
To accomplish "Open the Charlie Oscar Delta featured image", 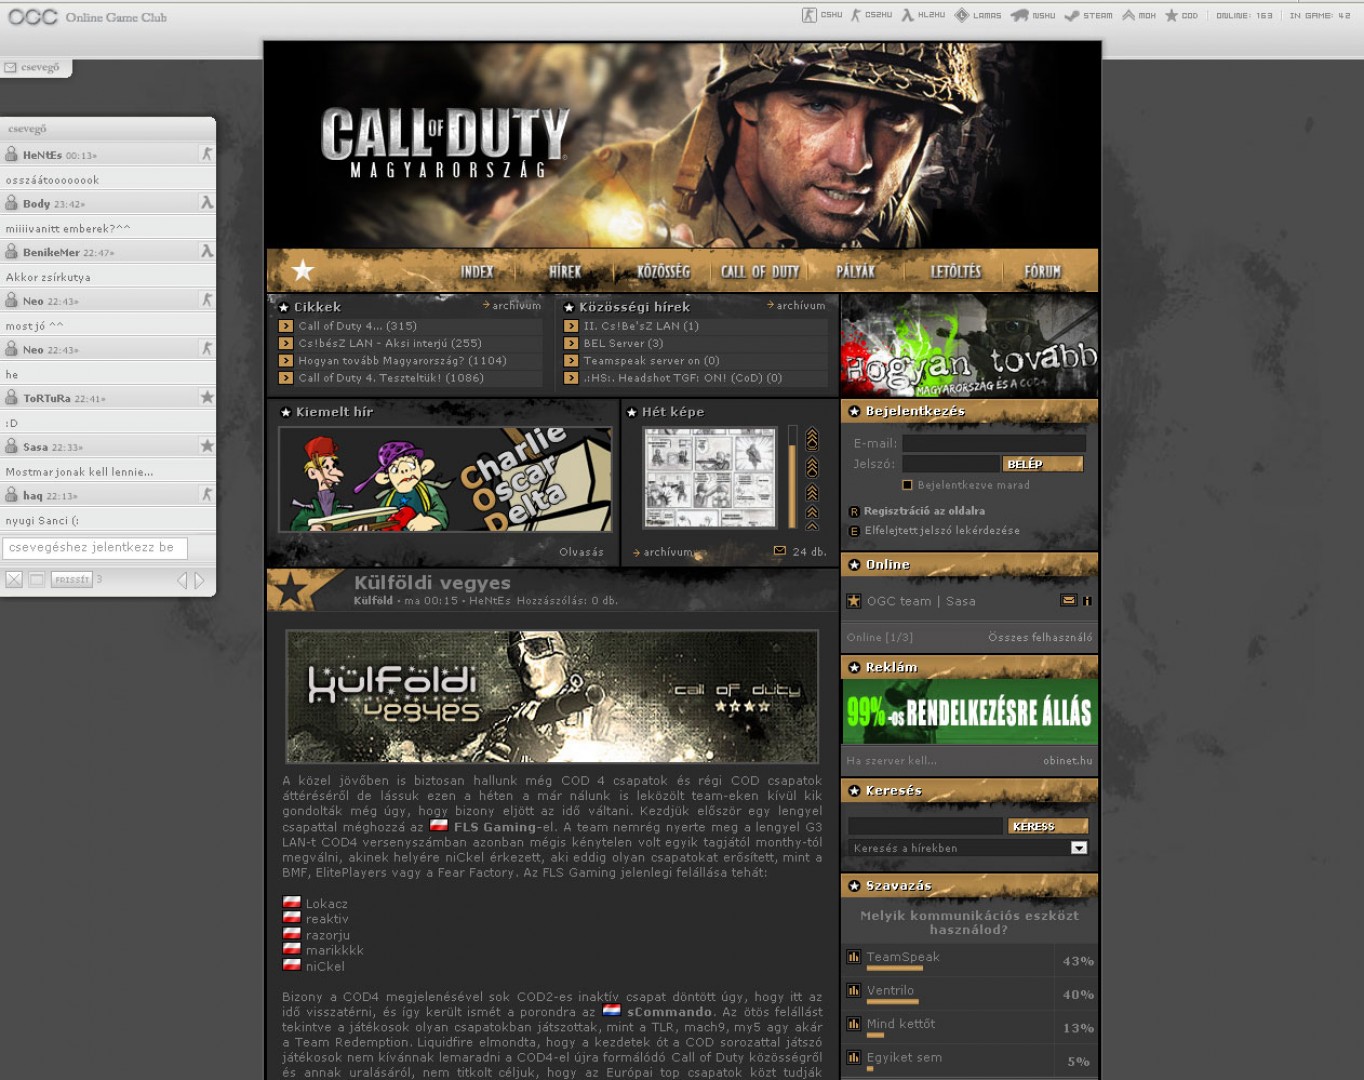I will [x=445, y=480].
